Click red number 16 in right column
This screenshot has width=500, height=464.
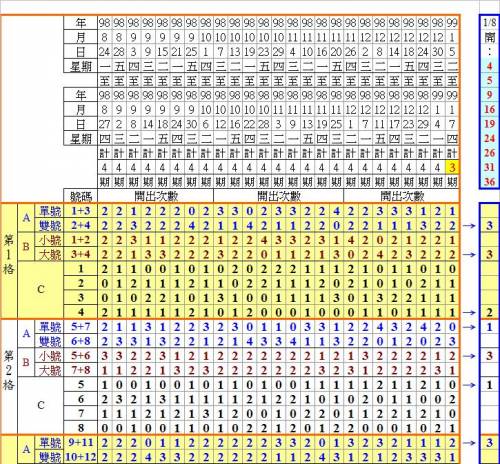click(489, 109)
